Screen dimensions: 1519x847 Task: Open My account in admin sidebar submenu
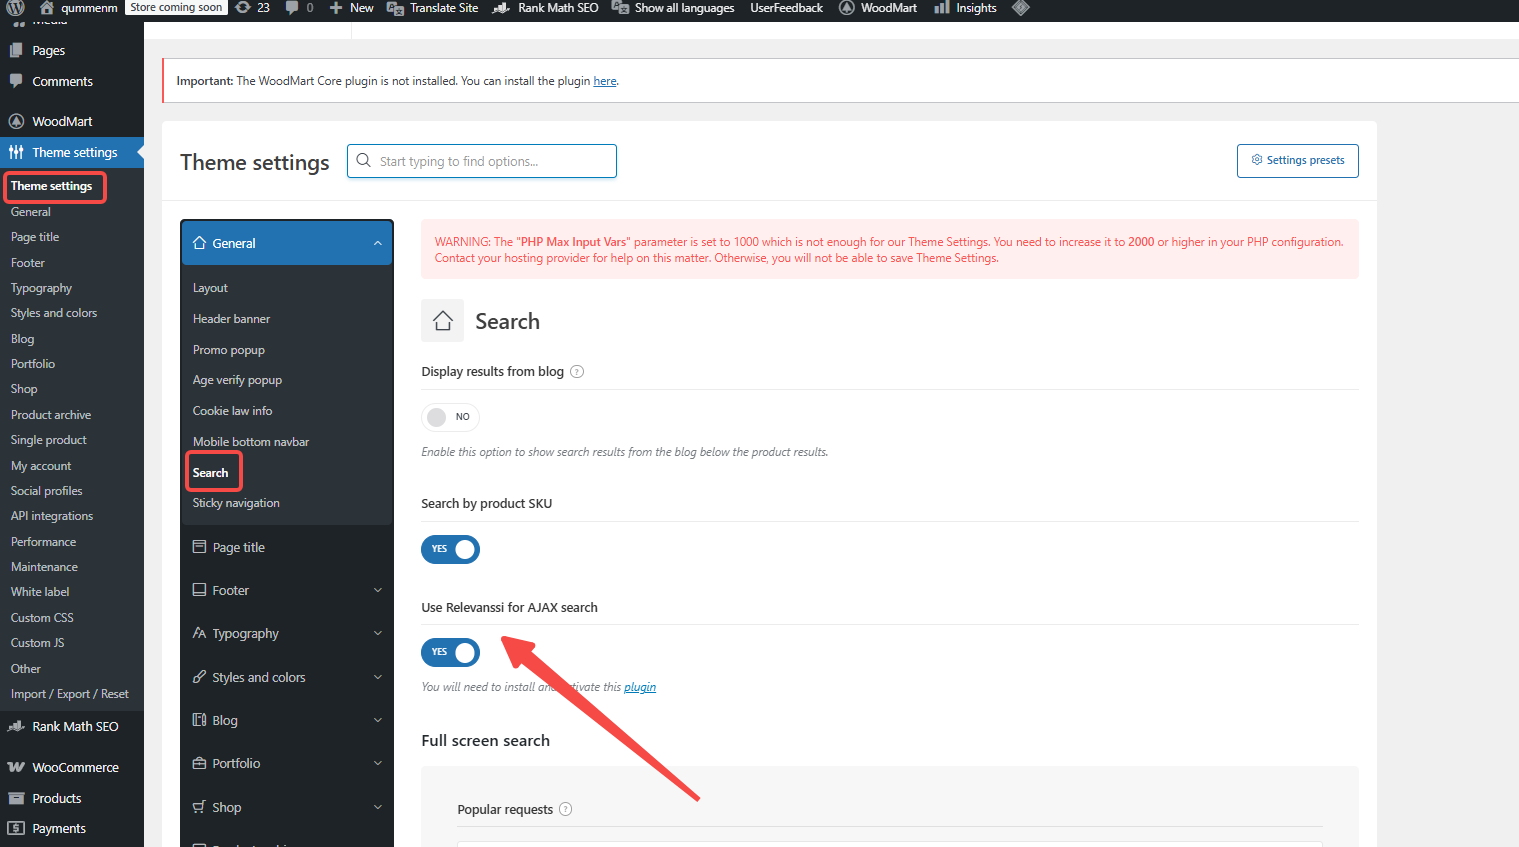pyautogui.click(x=41, y=466)
